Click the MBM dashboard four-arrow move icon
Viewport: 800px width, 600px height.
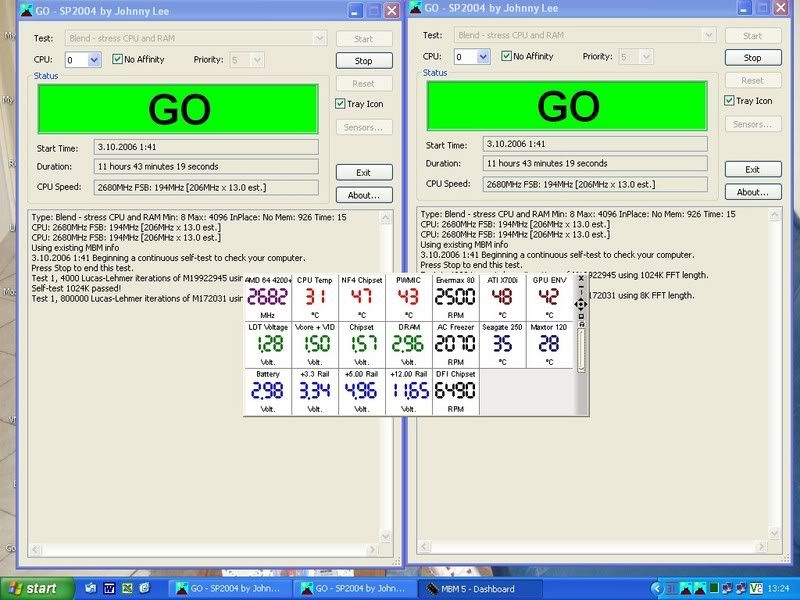click(581, 305)
